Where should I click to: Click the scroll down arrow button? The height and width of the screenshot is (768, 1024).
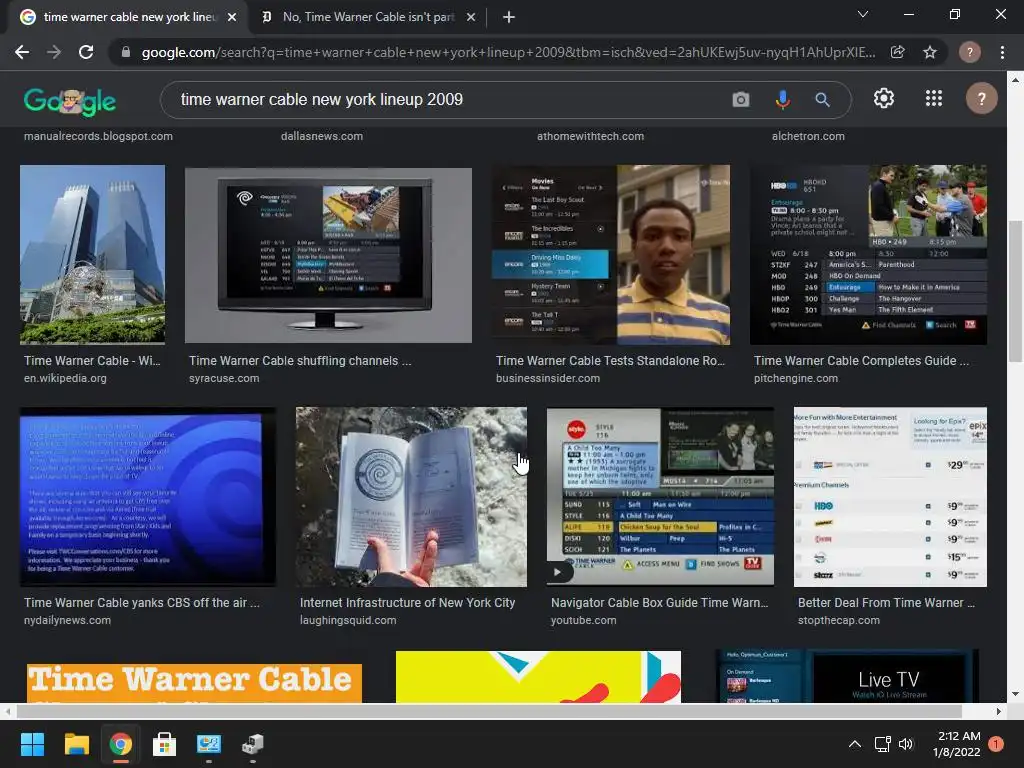click(x=1015, y=694)
